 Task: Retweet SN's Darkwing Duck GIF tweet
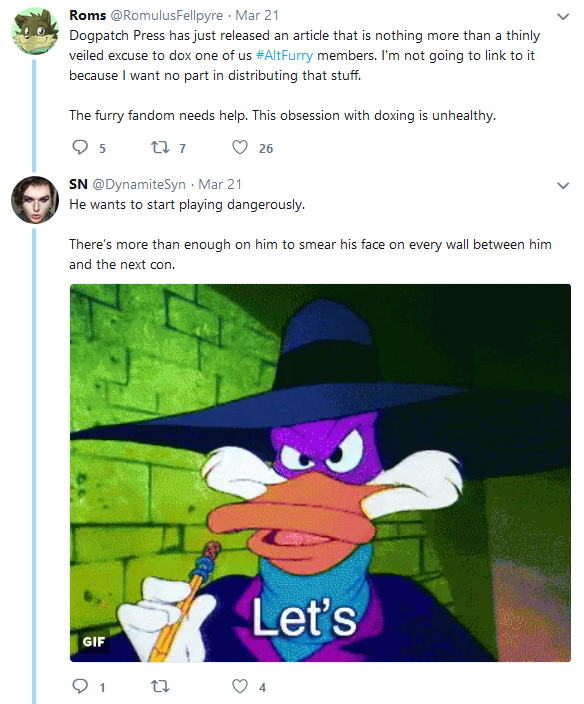pyautogui.click(x=159, y=686)
